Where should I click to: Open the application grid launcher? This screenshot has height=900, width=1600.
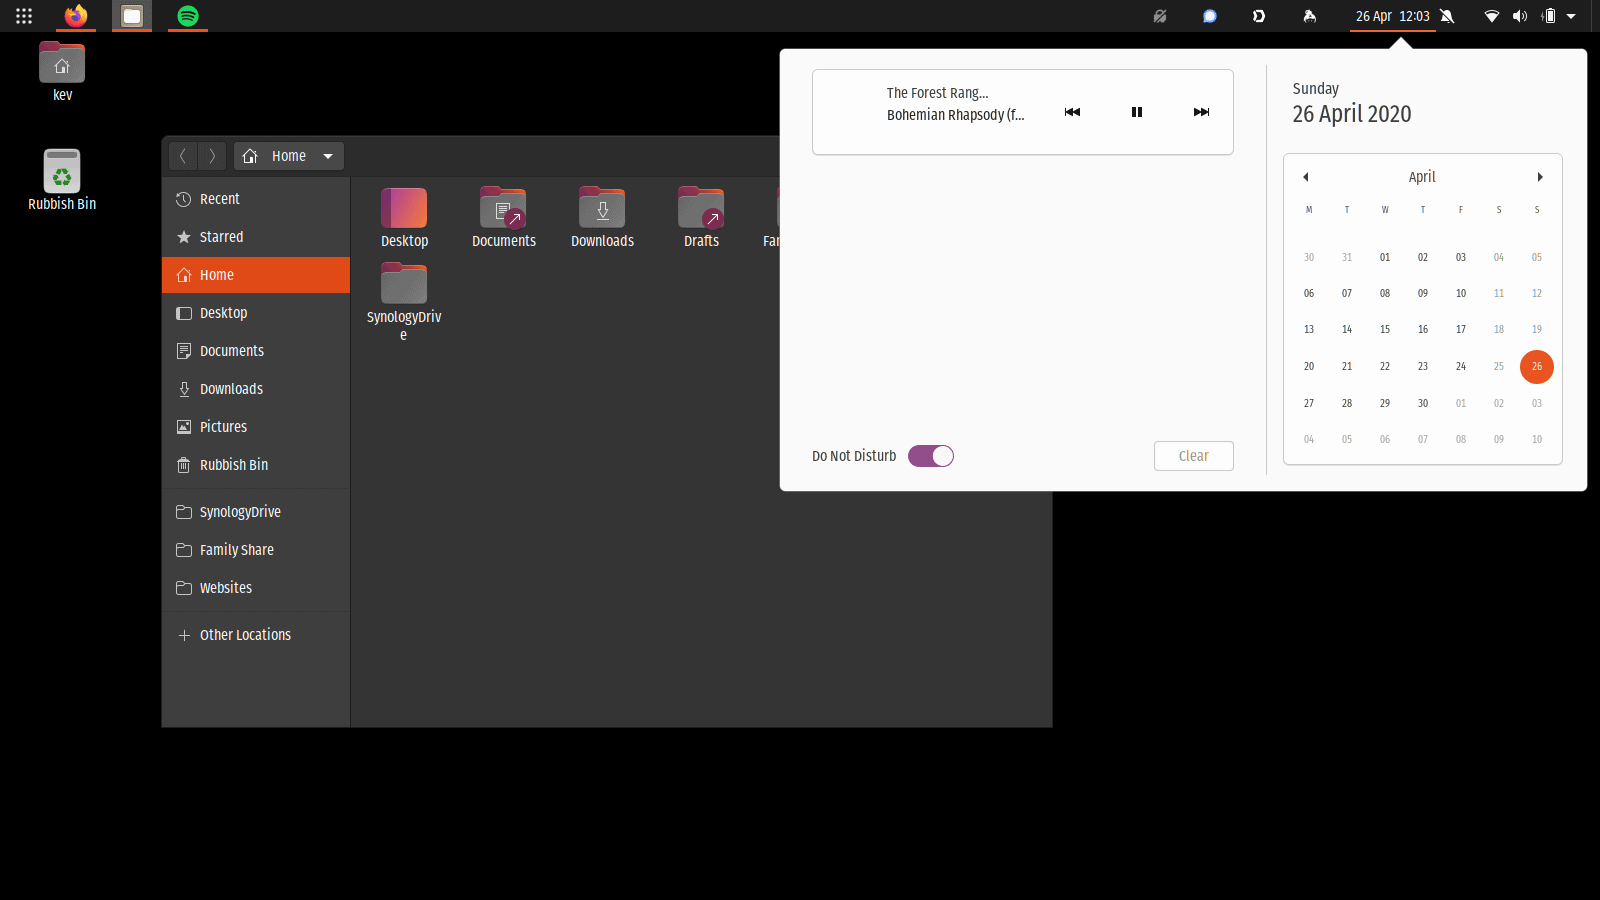[x=23, y=16]
